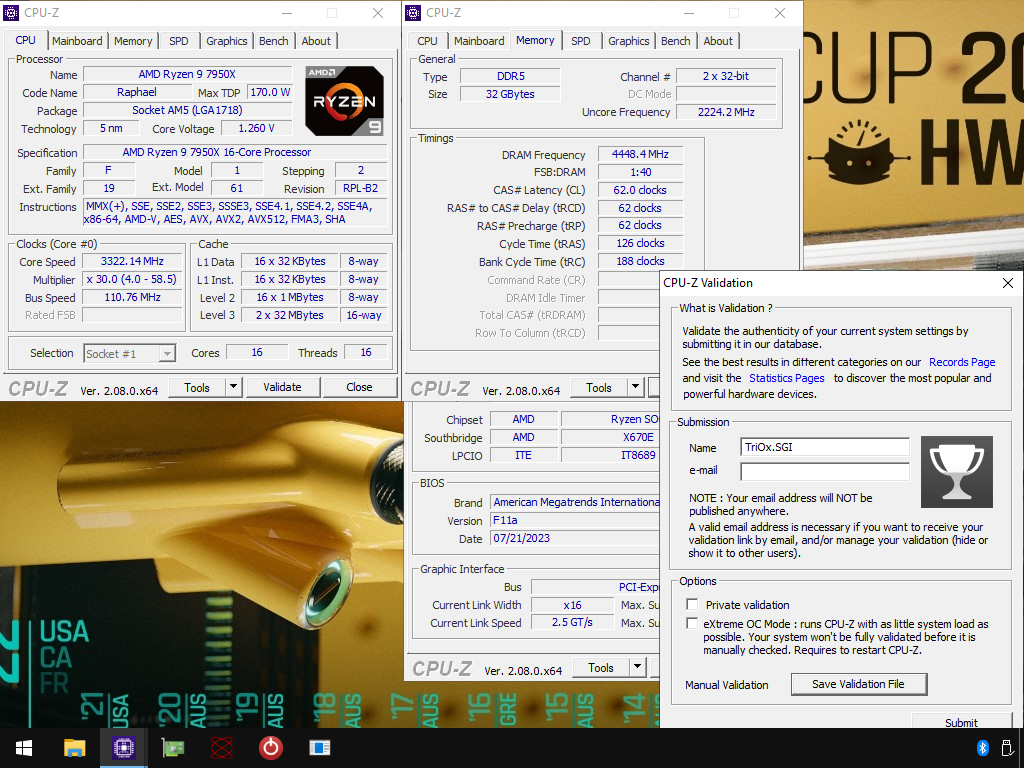Enable the eXtreme OC Mode checkbox
Image resolution: width=1024 pixels, height=768 pixels.
(692, 623)
